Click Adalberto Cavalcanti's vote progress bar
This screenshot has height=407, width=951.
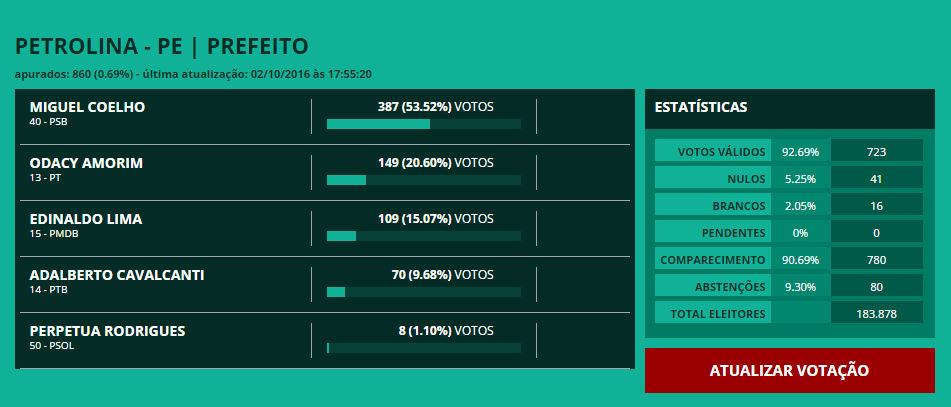click(423, 292)
